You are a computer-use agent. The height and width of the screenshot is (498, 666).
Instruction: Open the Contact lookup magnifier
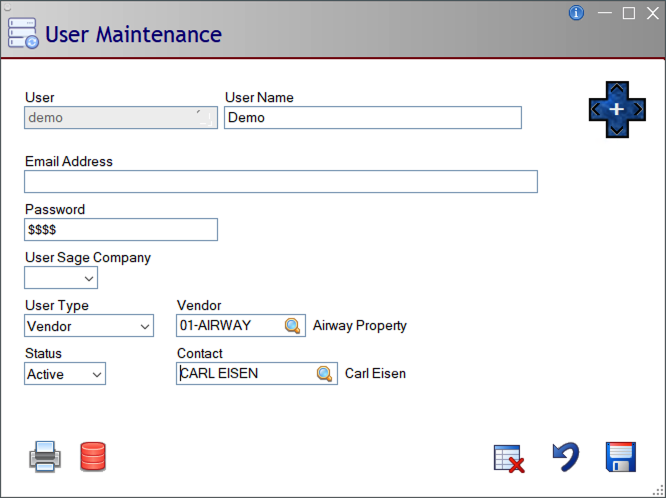coord(324,374)
